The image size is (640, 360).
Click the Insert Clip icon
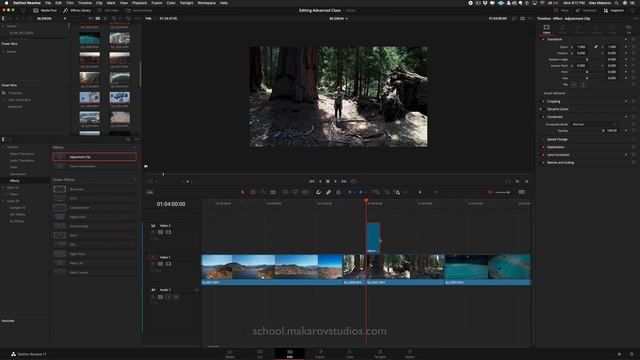[x=286, y=192]
